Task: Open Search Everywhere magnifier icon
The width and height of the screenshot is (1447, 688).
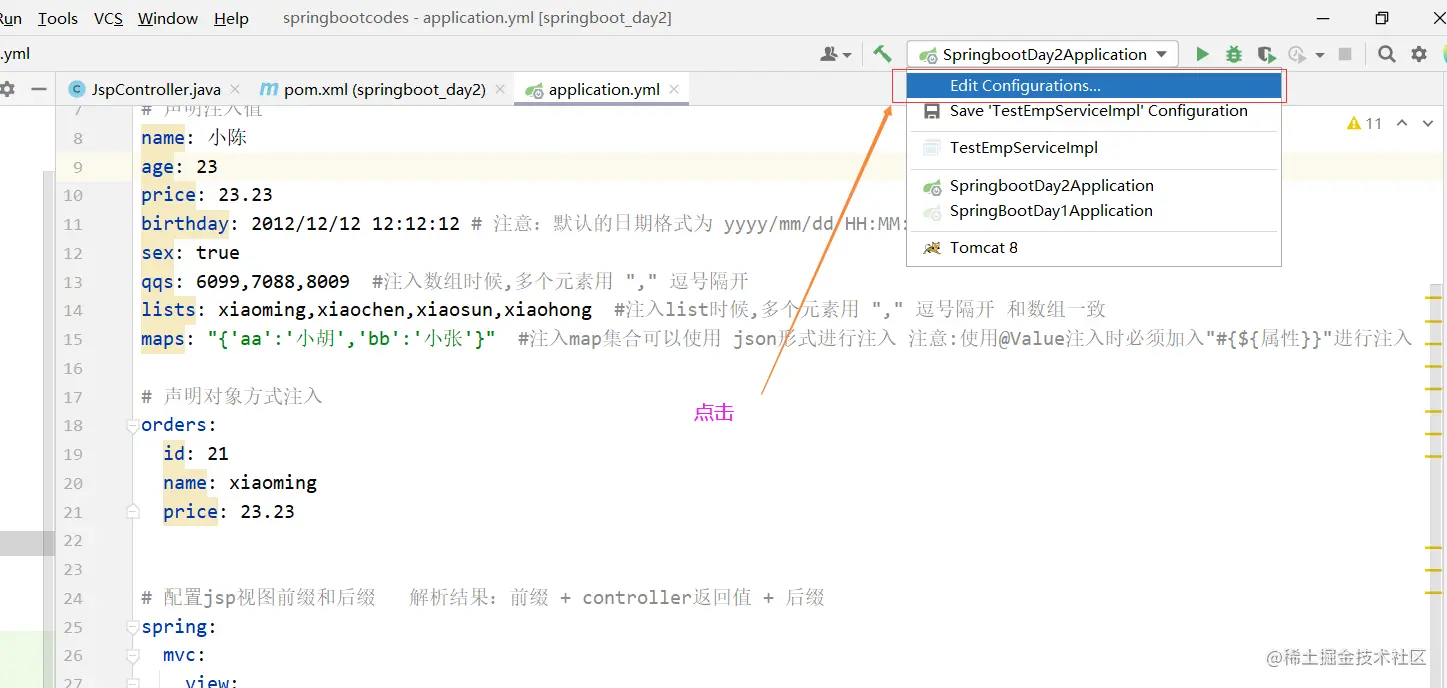Action: (1386, 54)
